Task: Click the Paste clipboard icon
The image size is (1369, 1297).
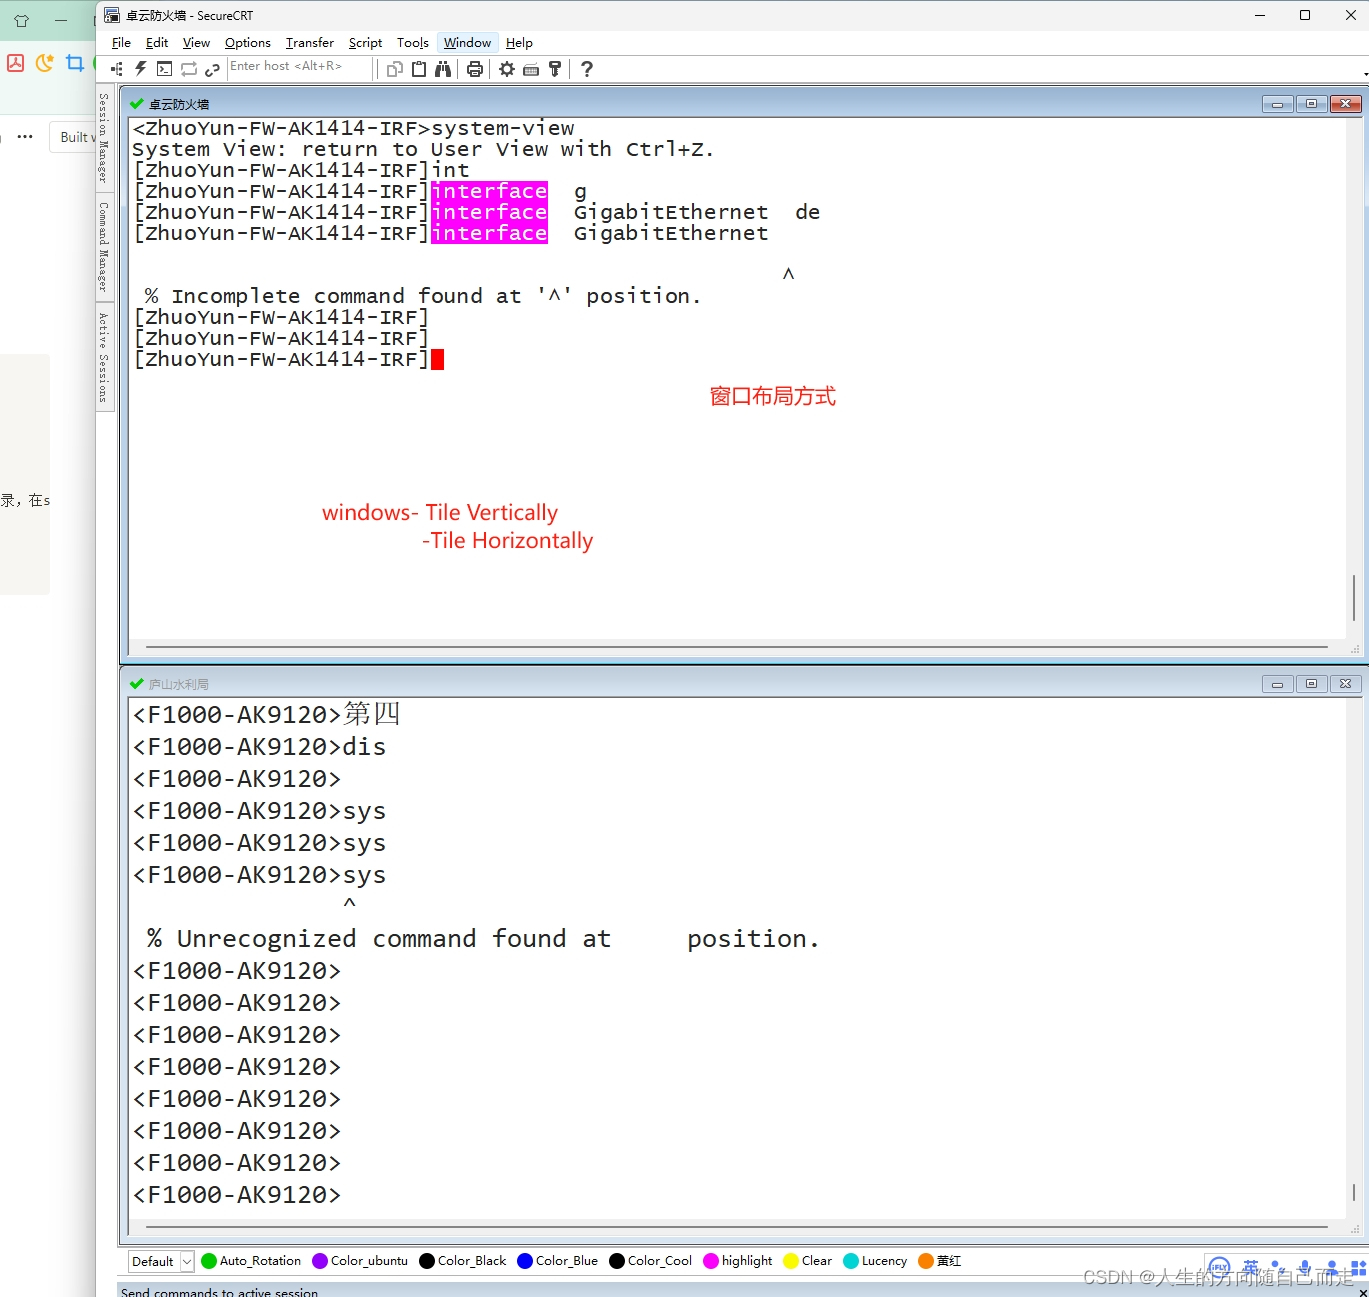Action: click(x=419, y=69)
